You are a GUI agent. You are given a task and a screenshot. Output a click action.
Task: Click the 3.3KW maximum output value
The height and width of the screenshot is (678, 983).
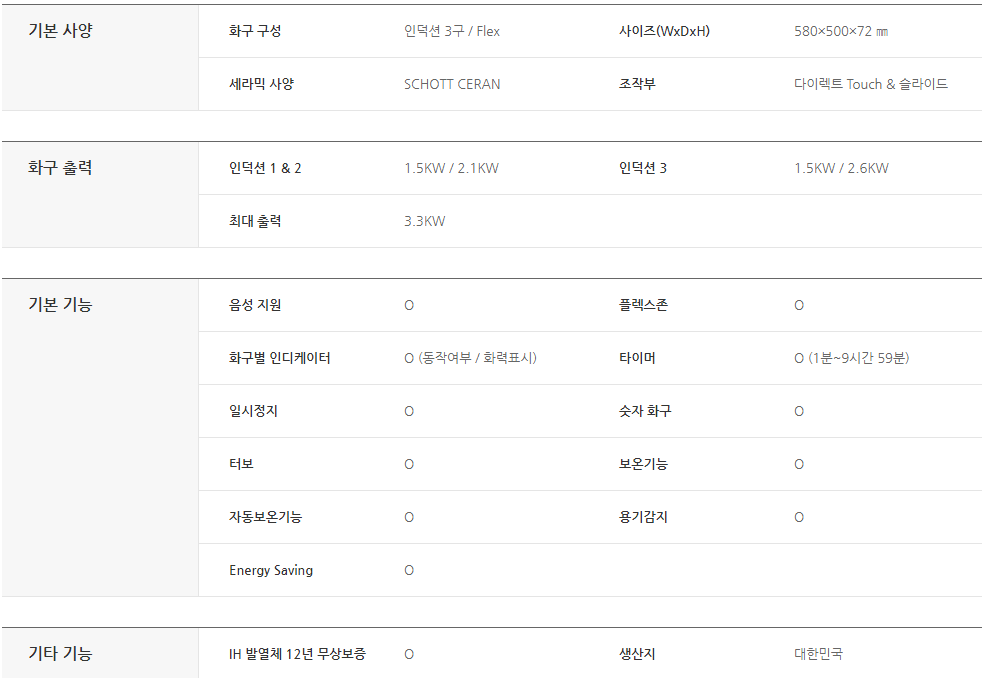(424, 221)
